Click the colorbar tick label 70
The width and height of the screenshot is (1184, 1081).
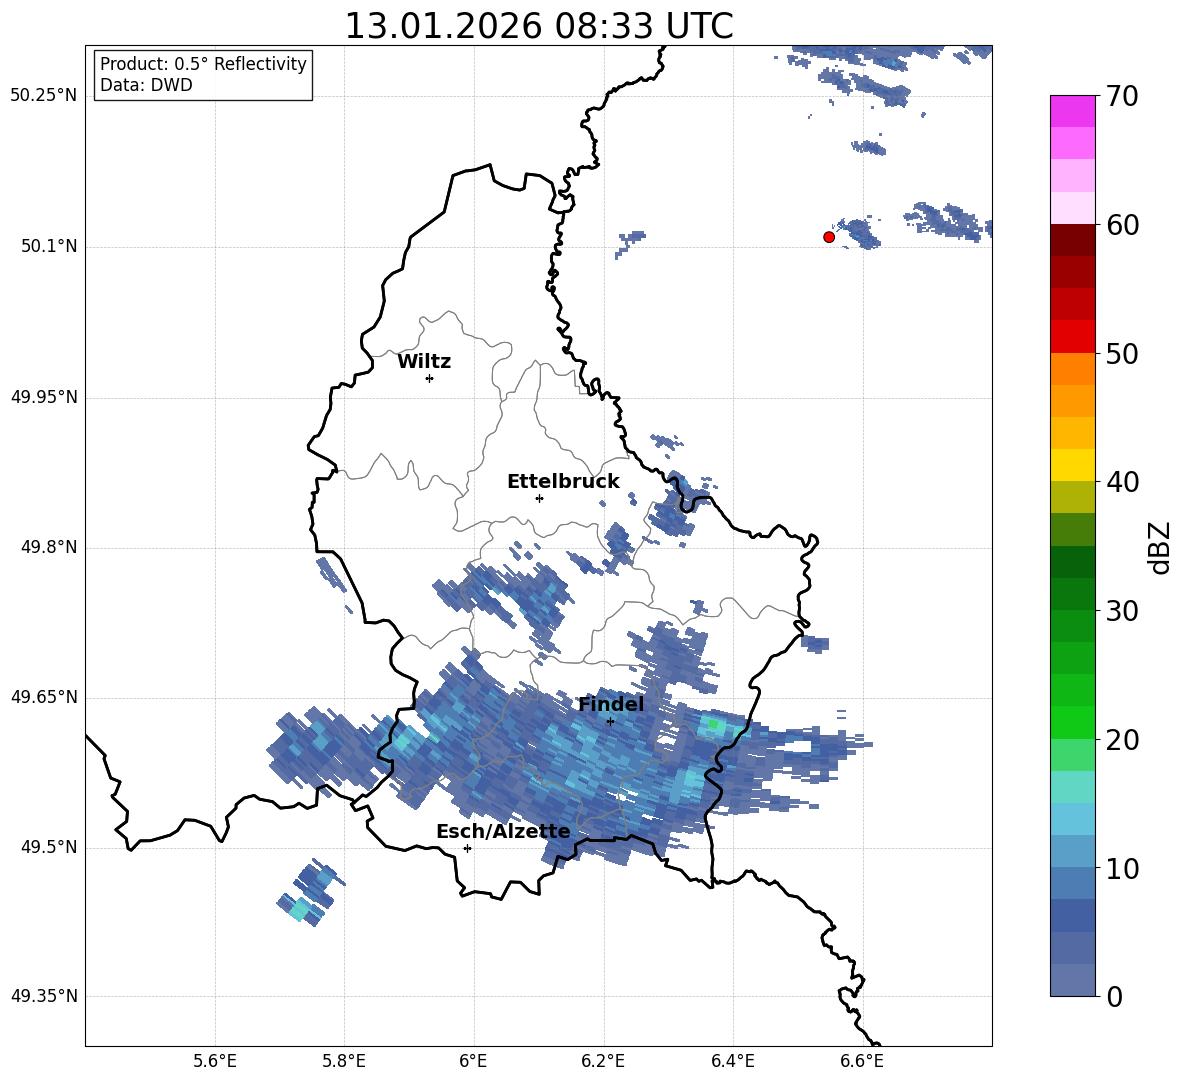click(1122, 97)
